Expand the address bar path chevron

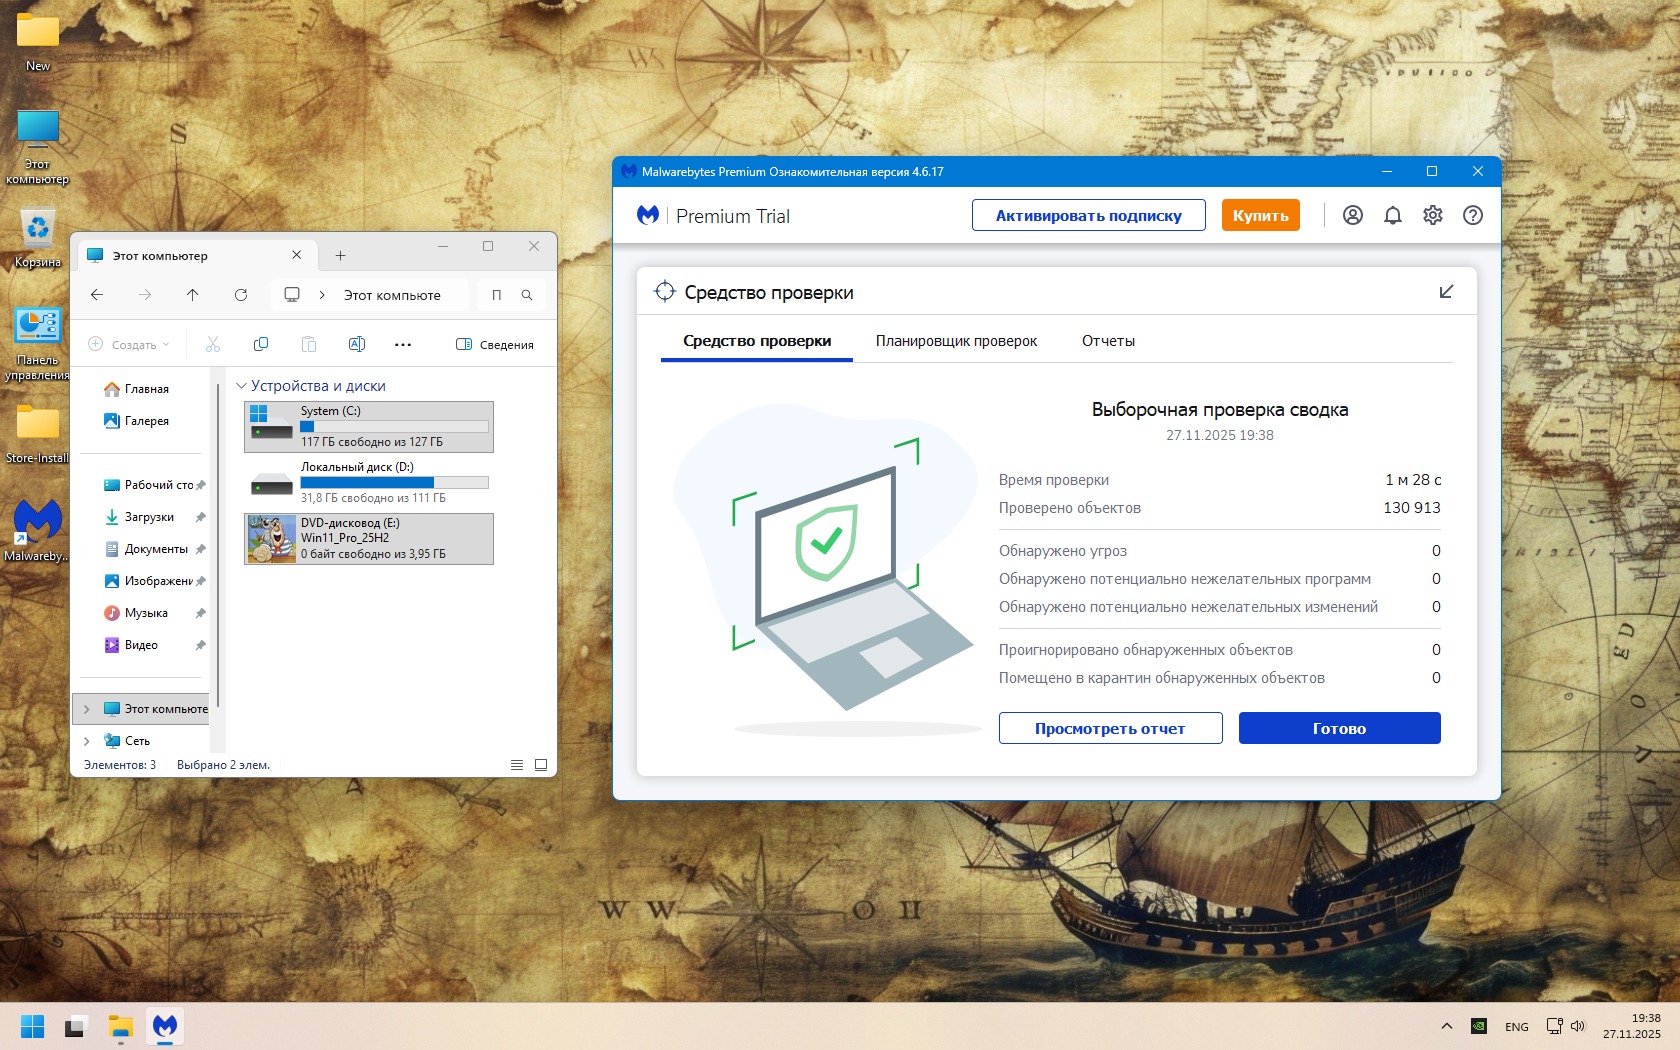click(x=322, y=295)
